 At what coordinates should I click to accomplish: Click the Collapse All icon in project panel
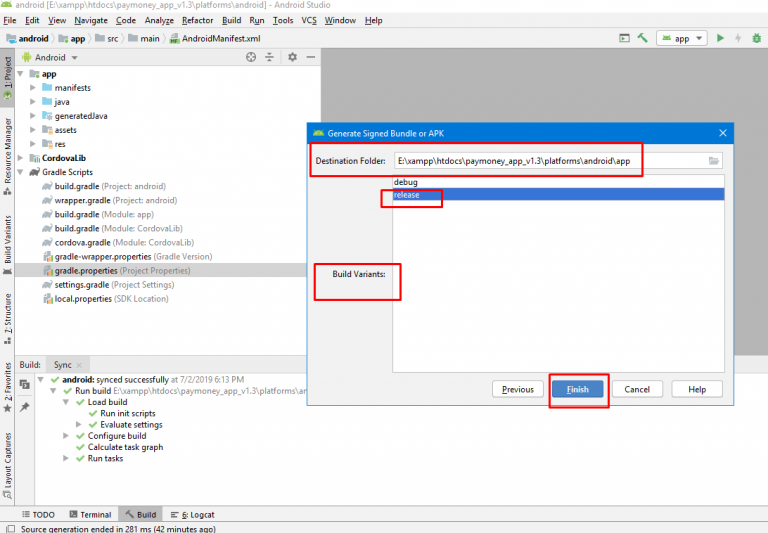pos(271,57)
